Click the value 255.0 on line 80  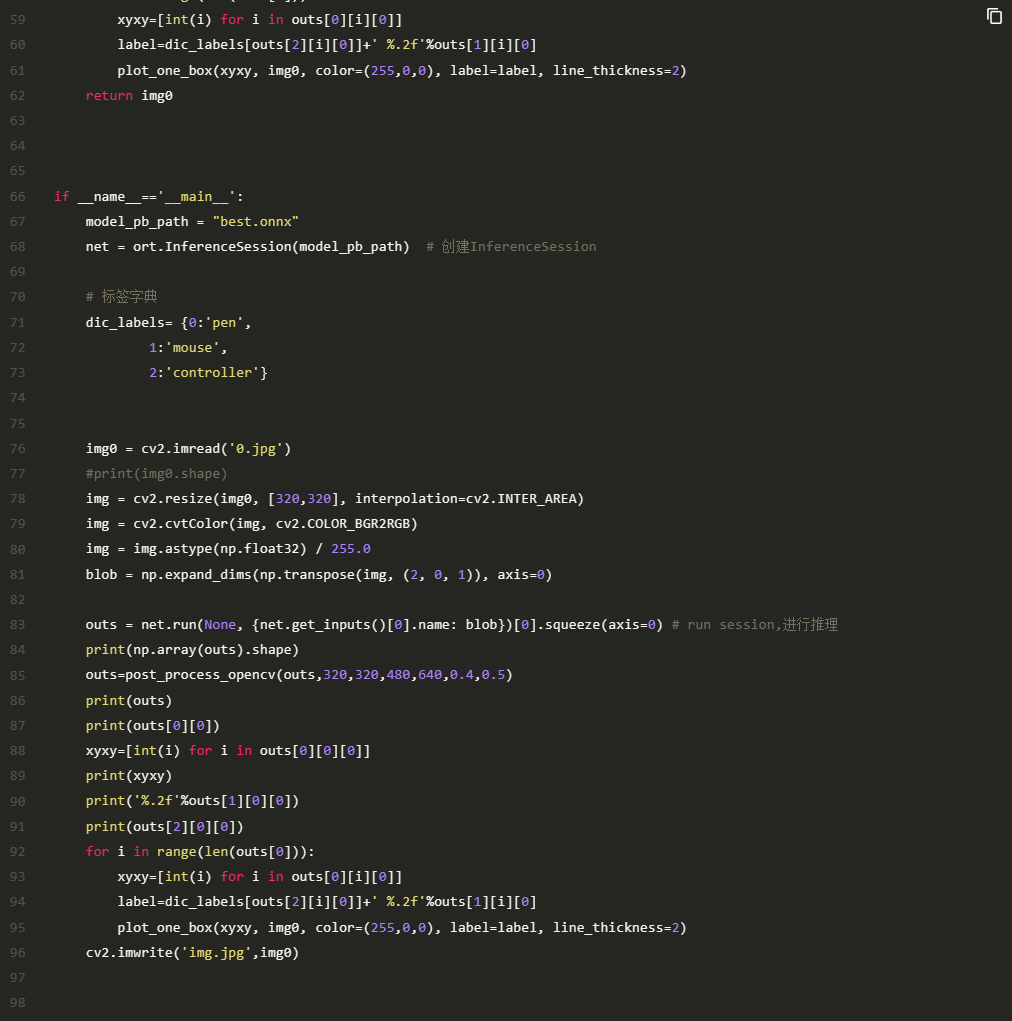pos(351,549)
